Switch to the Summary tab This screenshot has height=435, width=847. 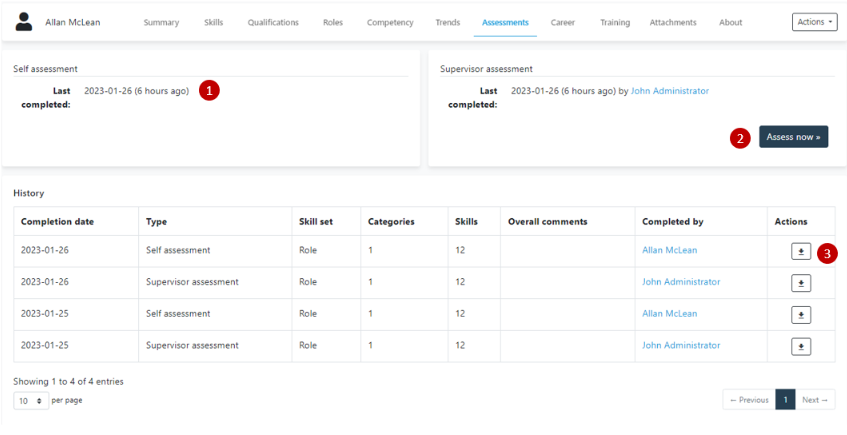coord(161,22)
